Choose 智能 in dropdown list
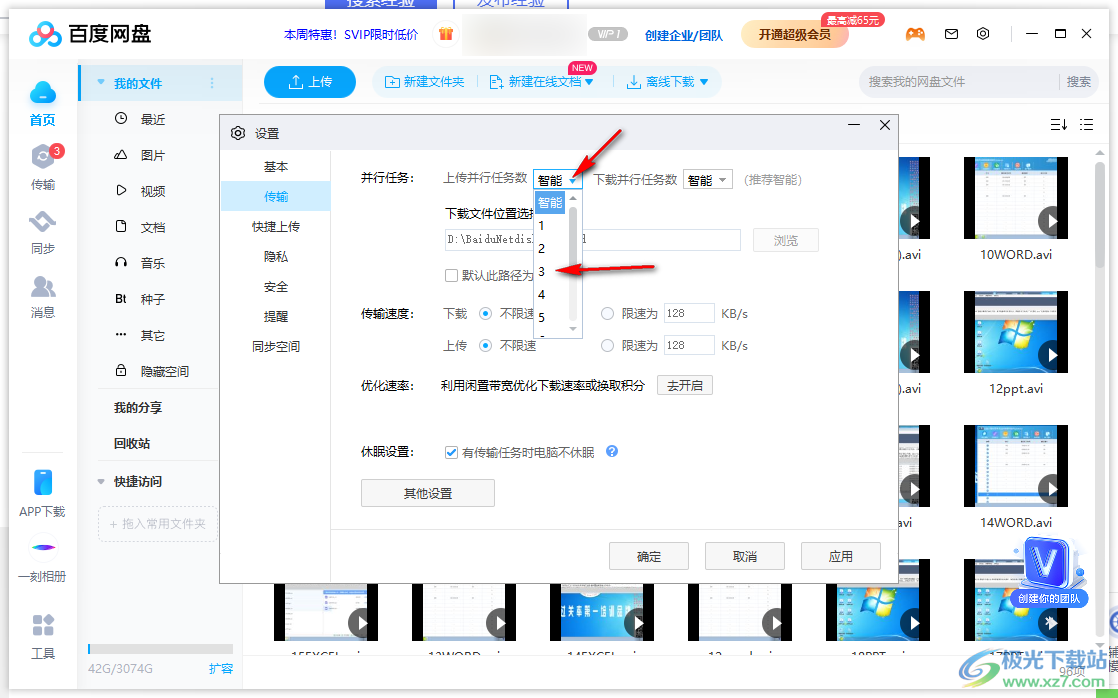The height and width of the screenshot is (698, 1118). (550, 202)
